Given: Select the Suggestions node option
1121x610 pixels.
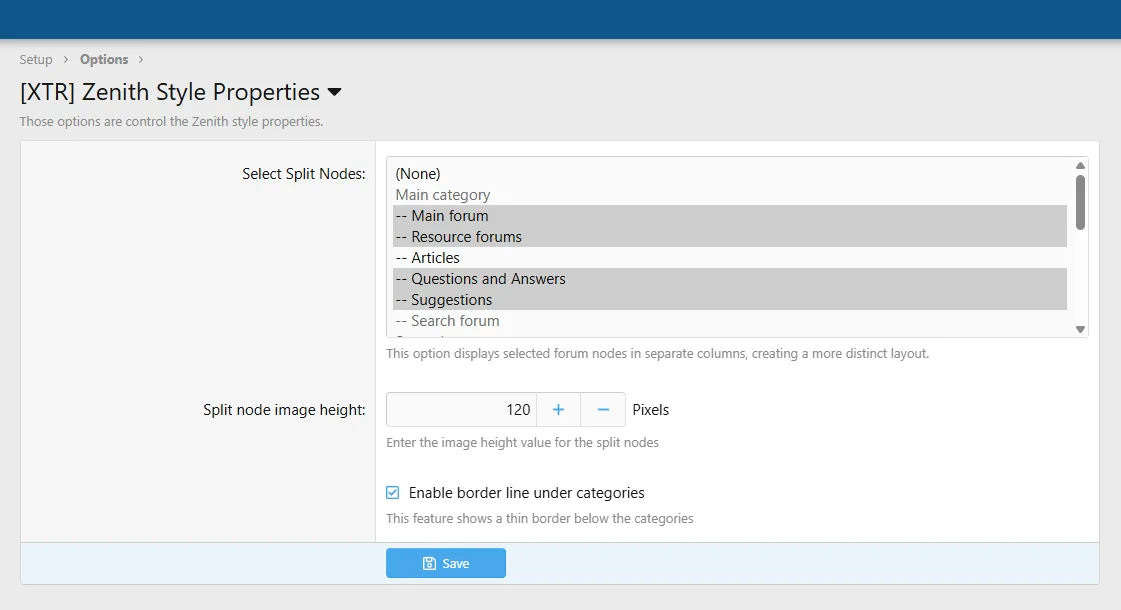Looking at the screenshot, I should click(444, 300).
